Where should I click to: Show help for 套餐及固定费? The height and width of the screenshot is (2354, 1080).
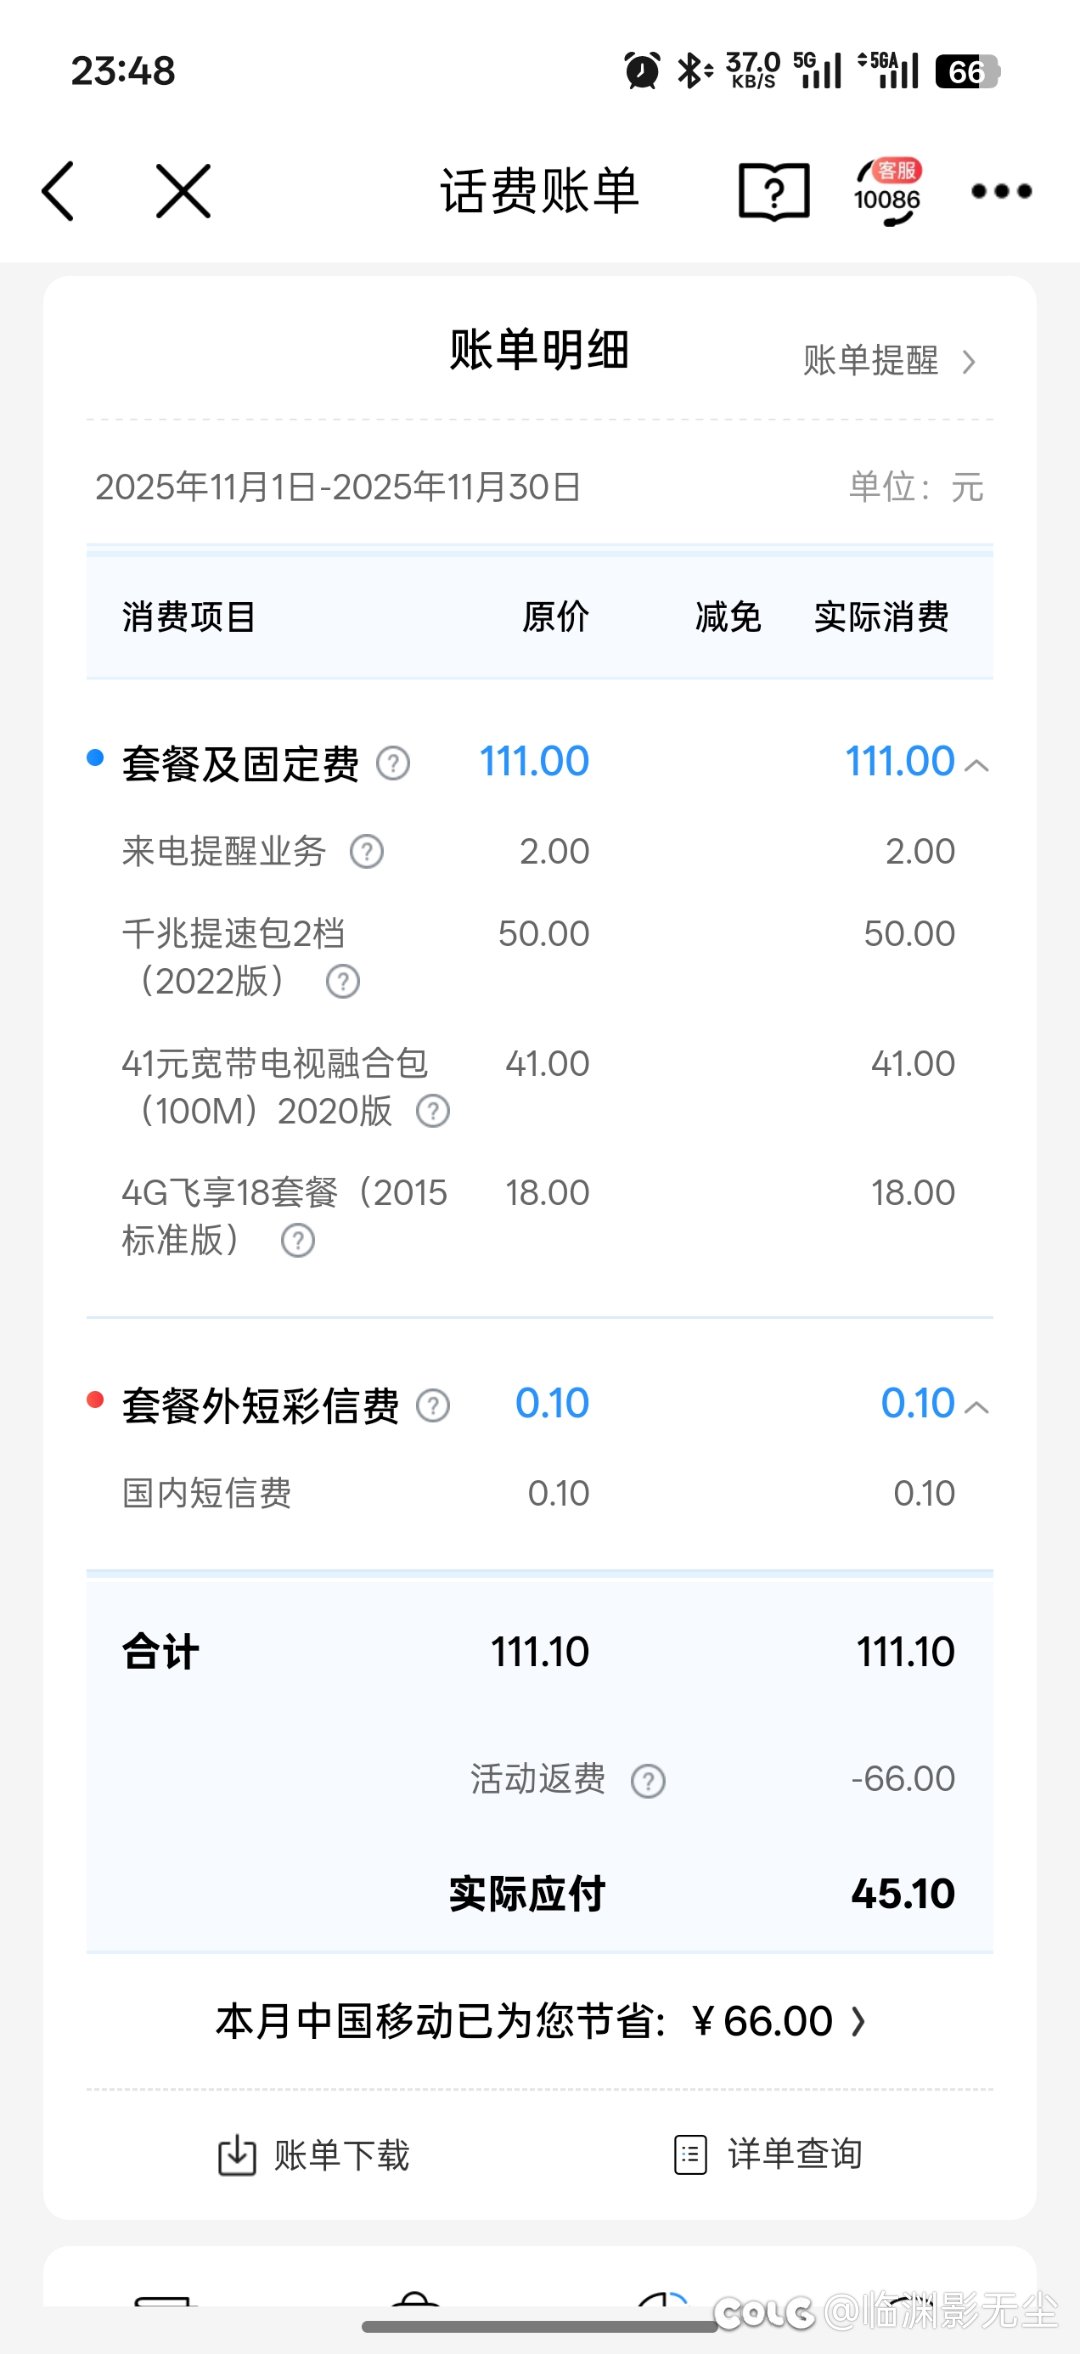point(393,764)
